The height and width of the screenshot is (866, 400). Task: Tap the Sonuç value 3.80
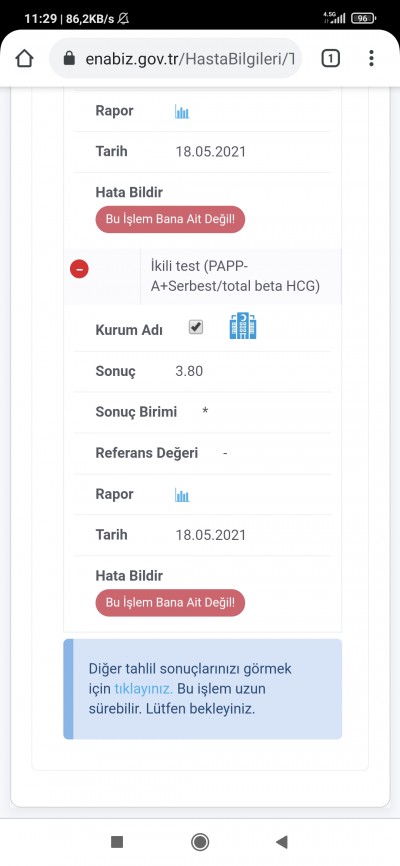pyautogui.click(x=189, y=371)
